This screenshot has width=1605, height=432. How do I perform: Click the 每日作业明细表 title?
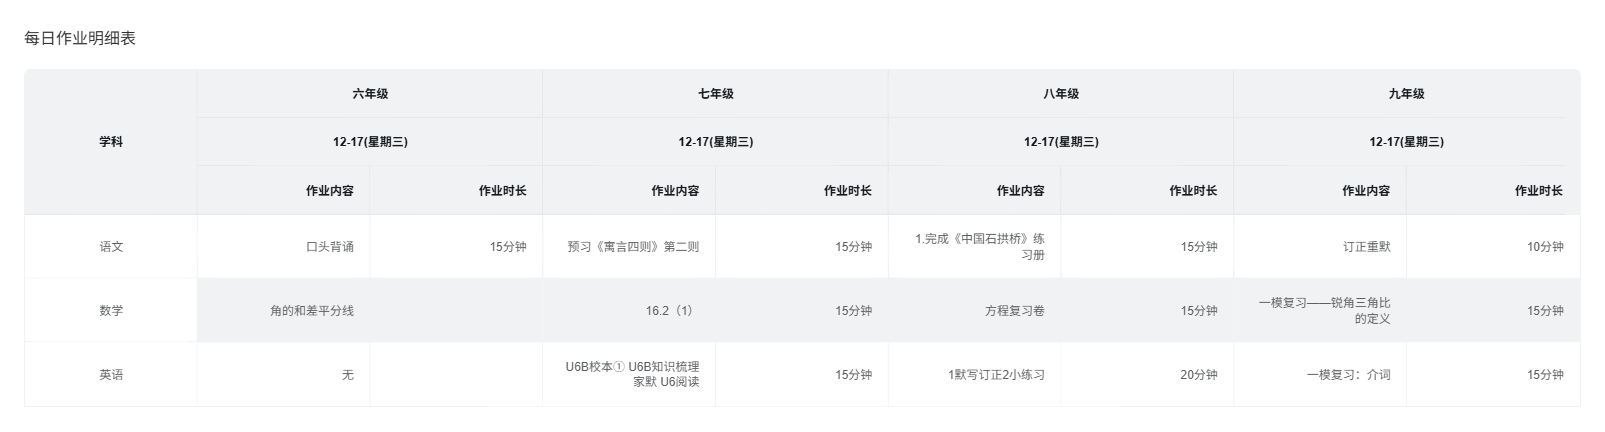point(80,39)
